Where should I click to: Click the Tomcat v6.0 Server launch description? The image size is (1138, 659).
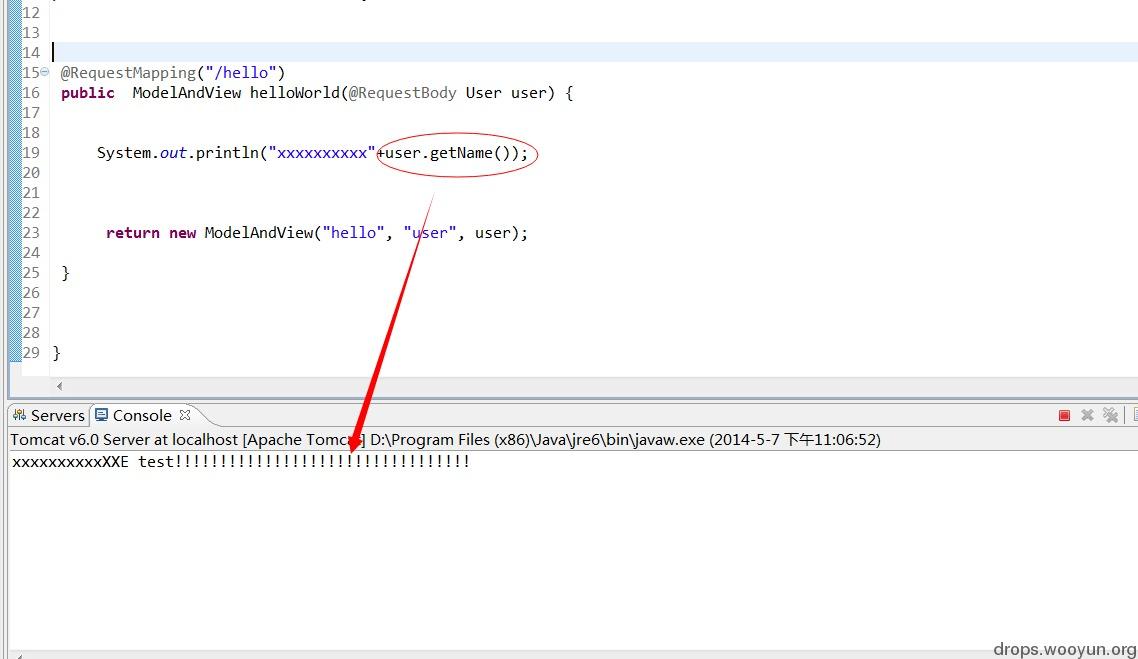tap(445, 440)
